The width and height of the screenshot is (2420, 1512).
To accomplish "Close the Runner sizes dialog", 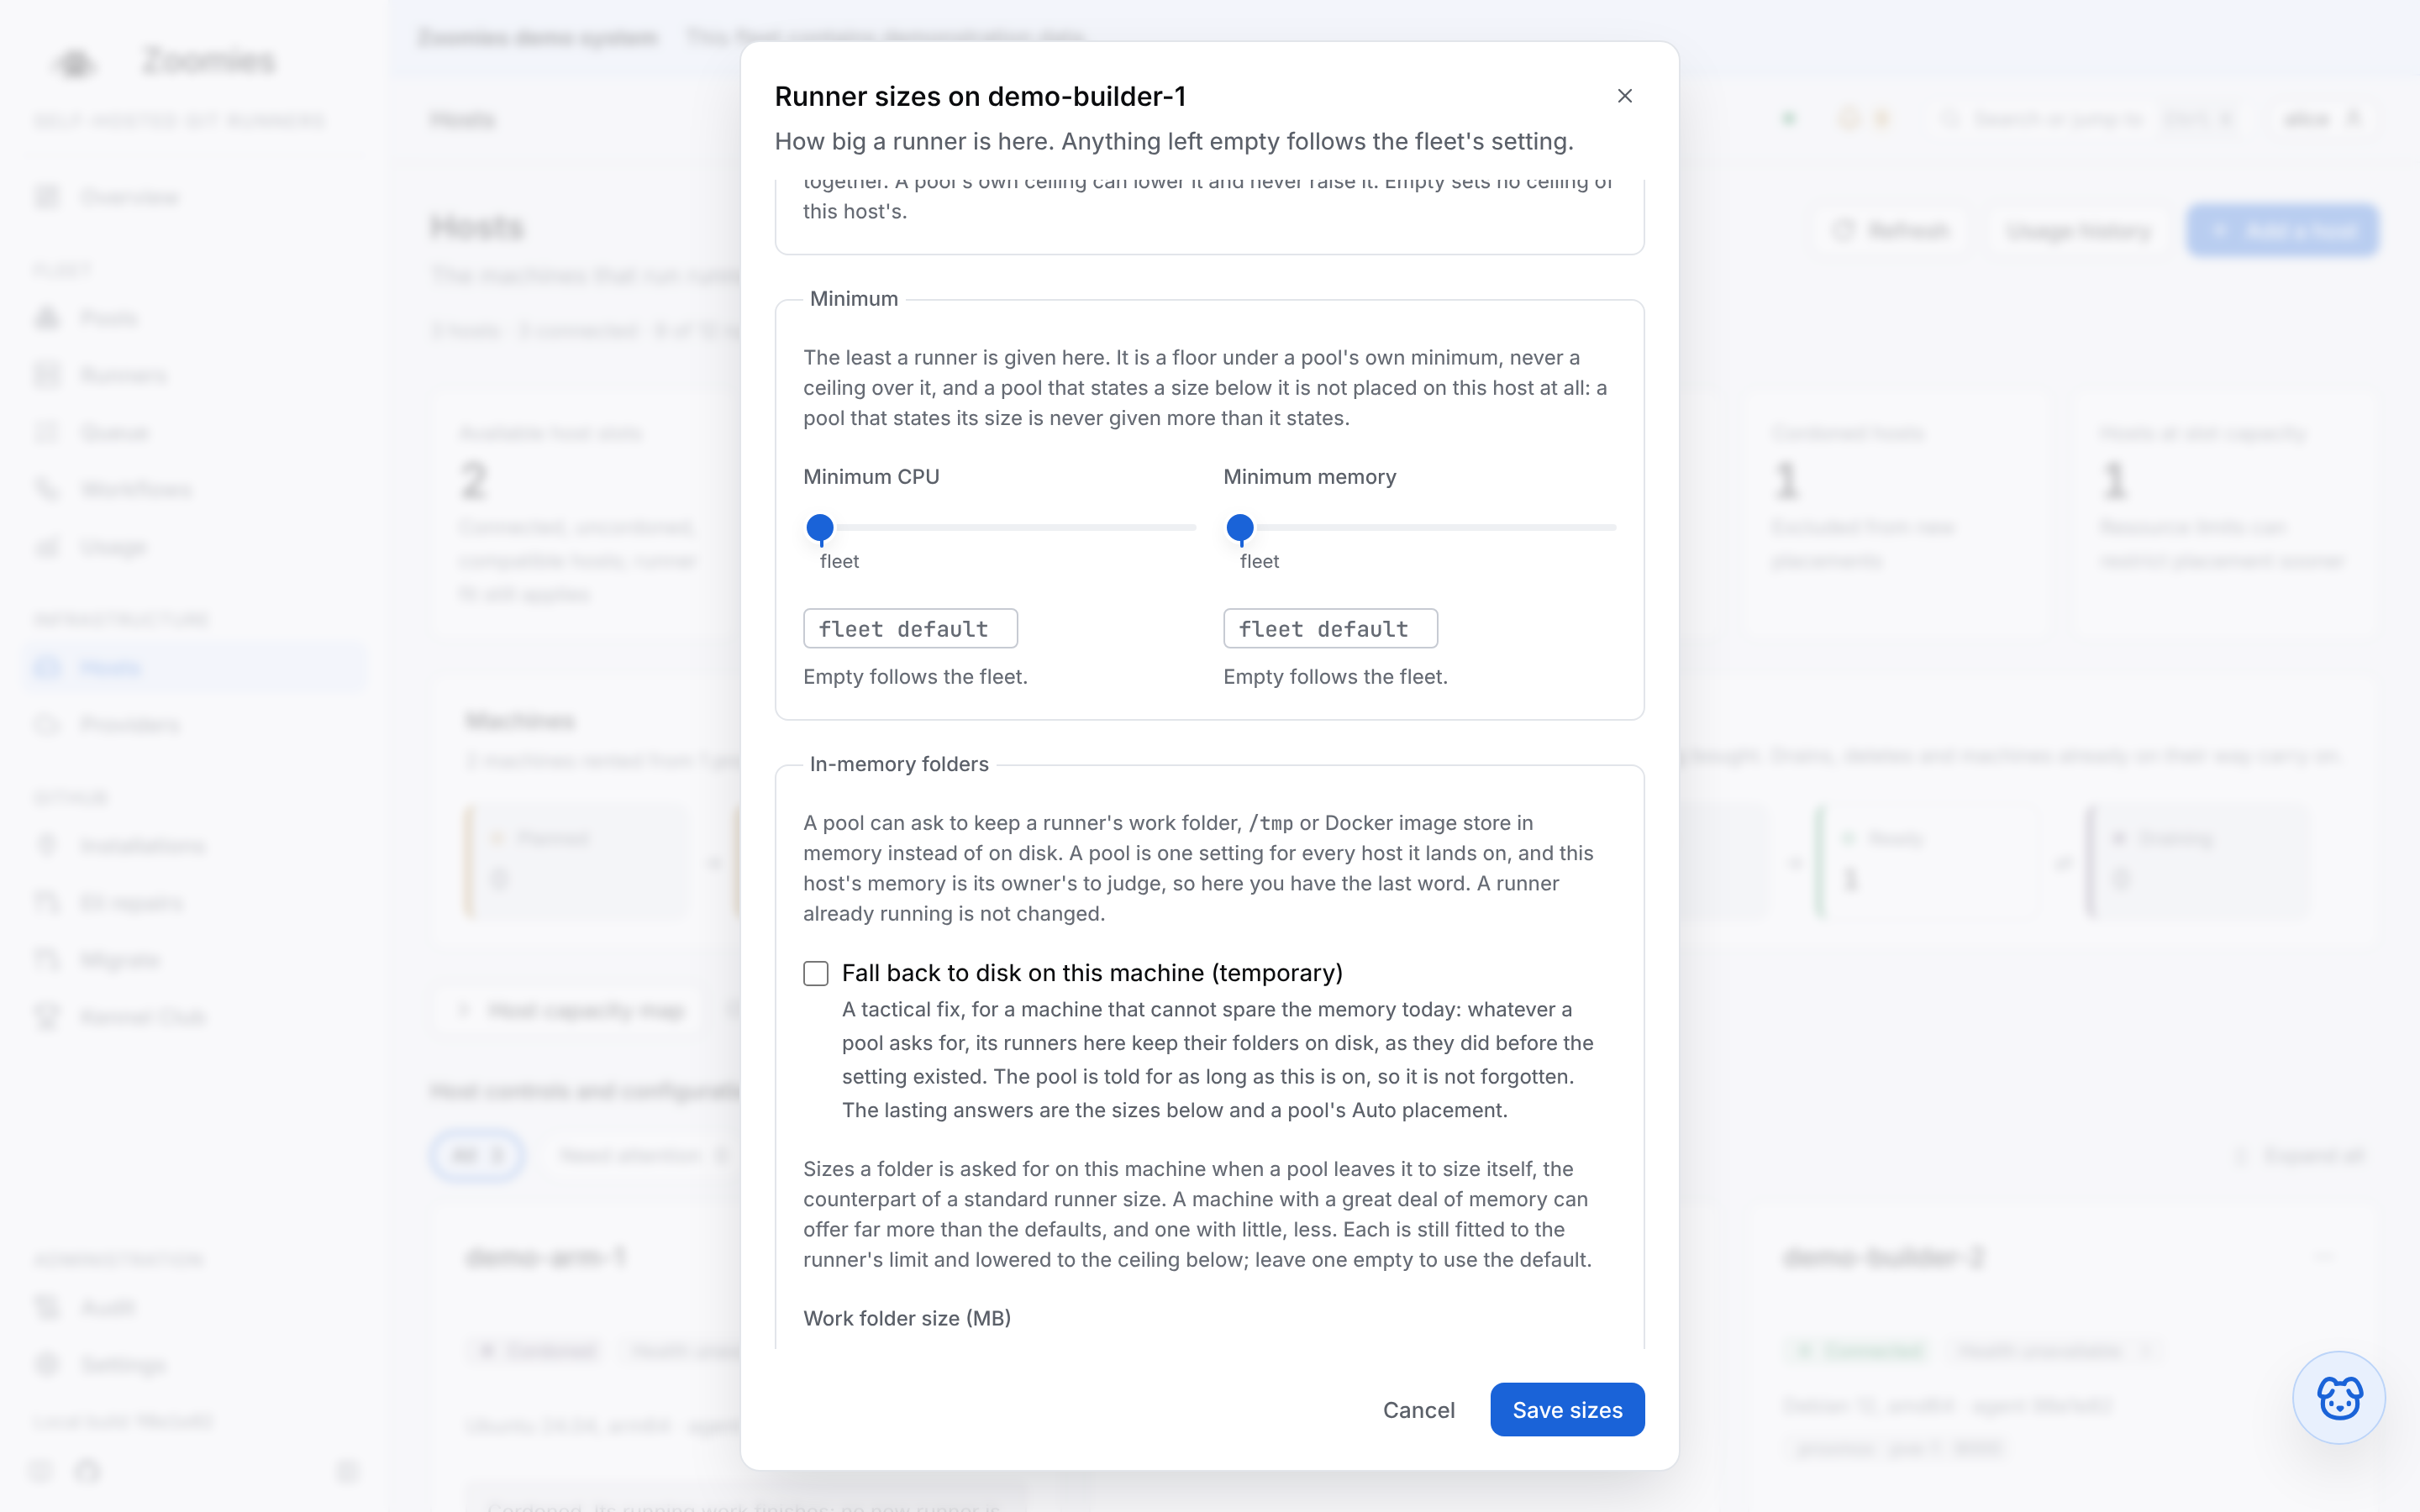I will (x=1624, y=96).
